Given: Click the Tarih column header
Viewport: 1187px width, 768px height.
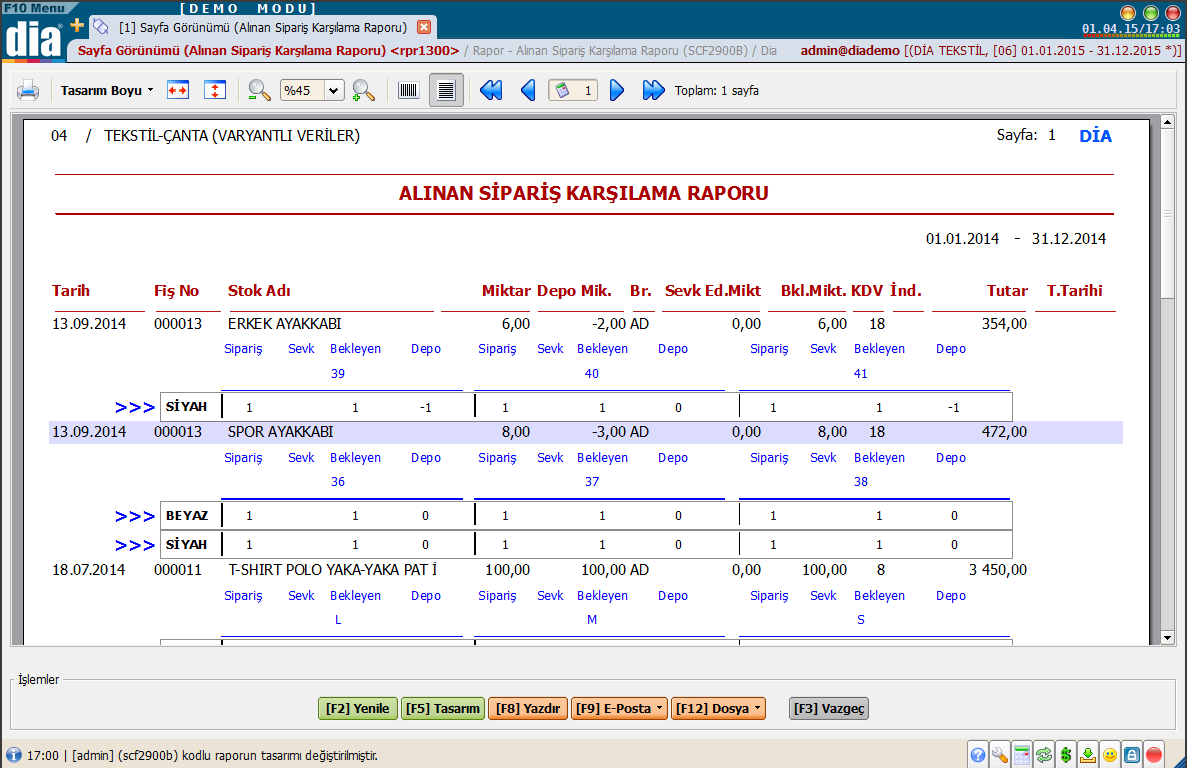Looking at the screenshot, I should pyautogui.click(x=70, y=291).
